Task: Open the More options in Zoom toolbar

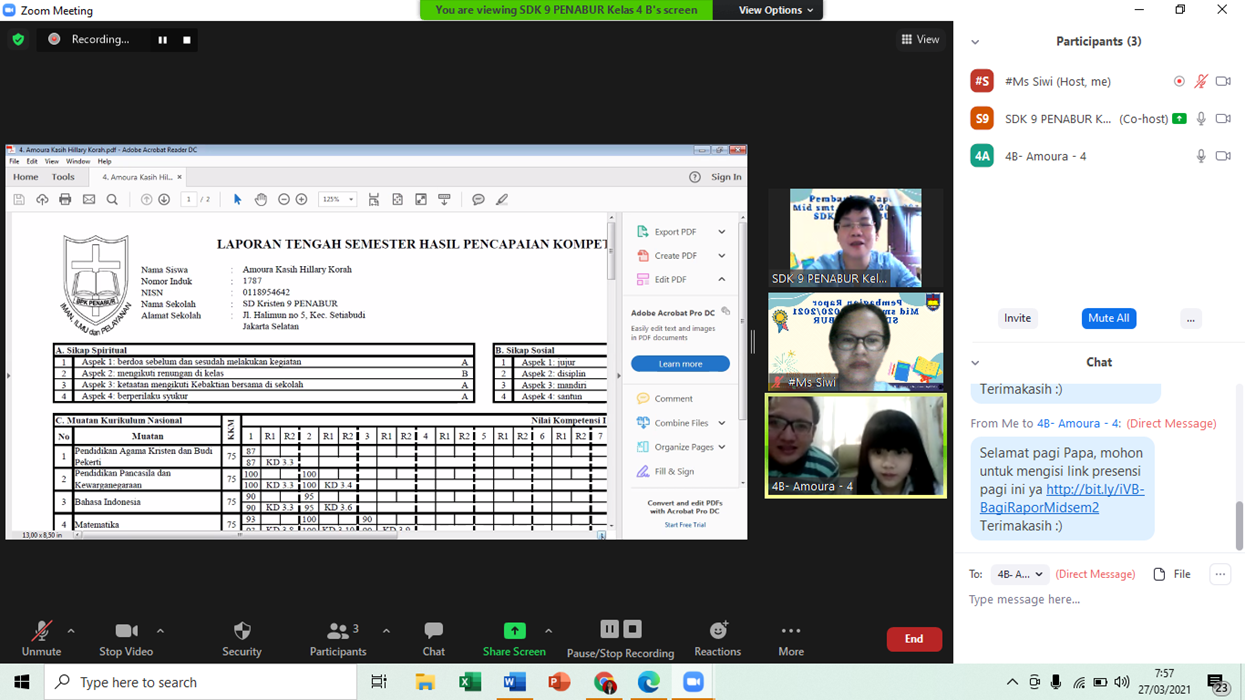Action: pyautogui.click(x=791, y=639)
